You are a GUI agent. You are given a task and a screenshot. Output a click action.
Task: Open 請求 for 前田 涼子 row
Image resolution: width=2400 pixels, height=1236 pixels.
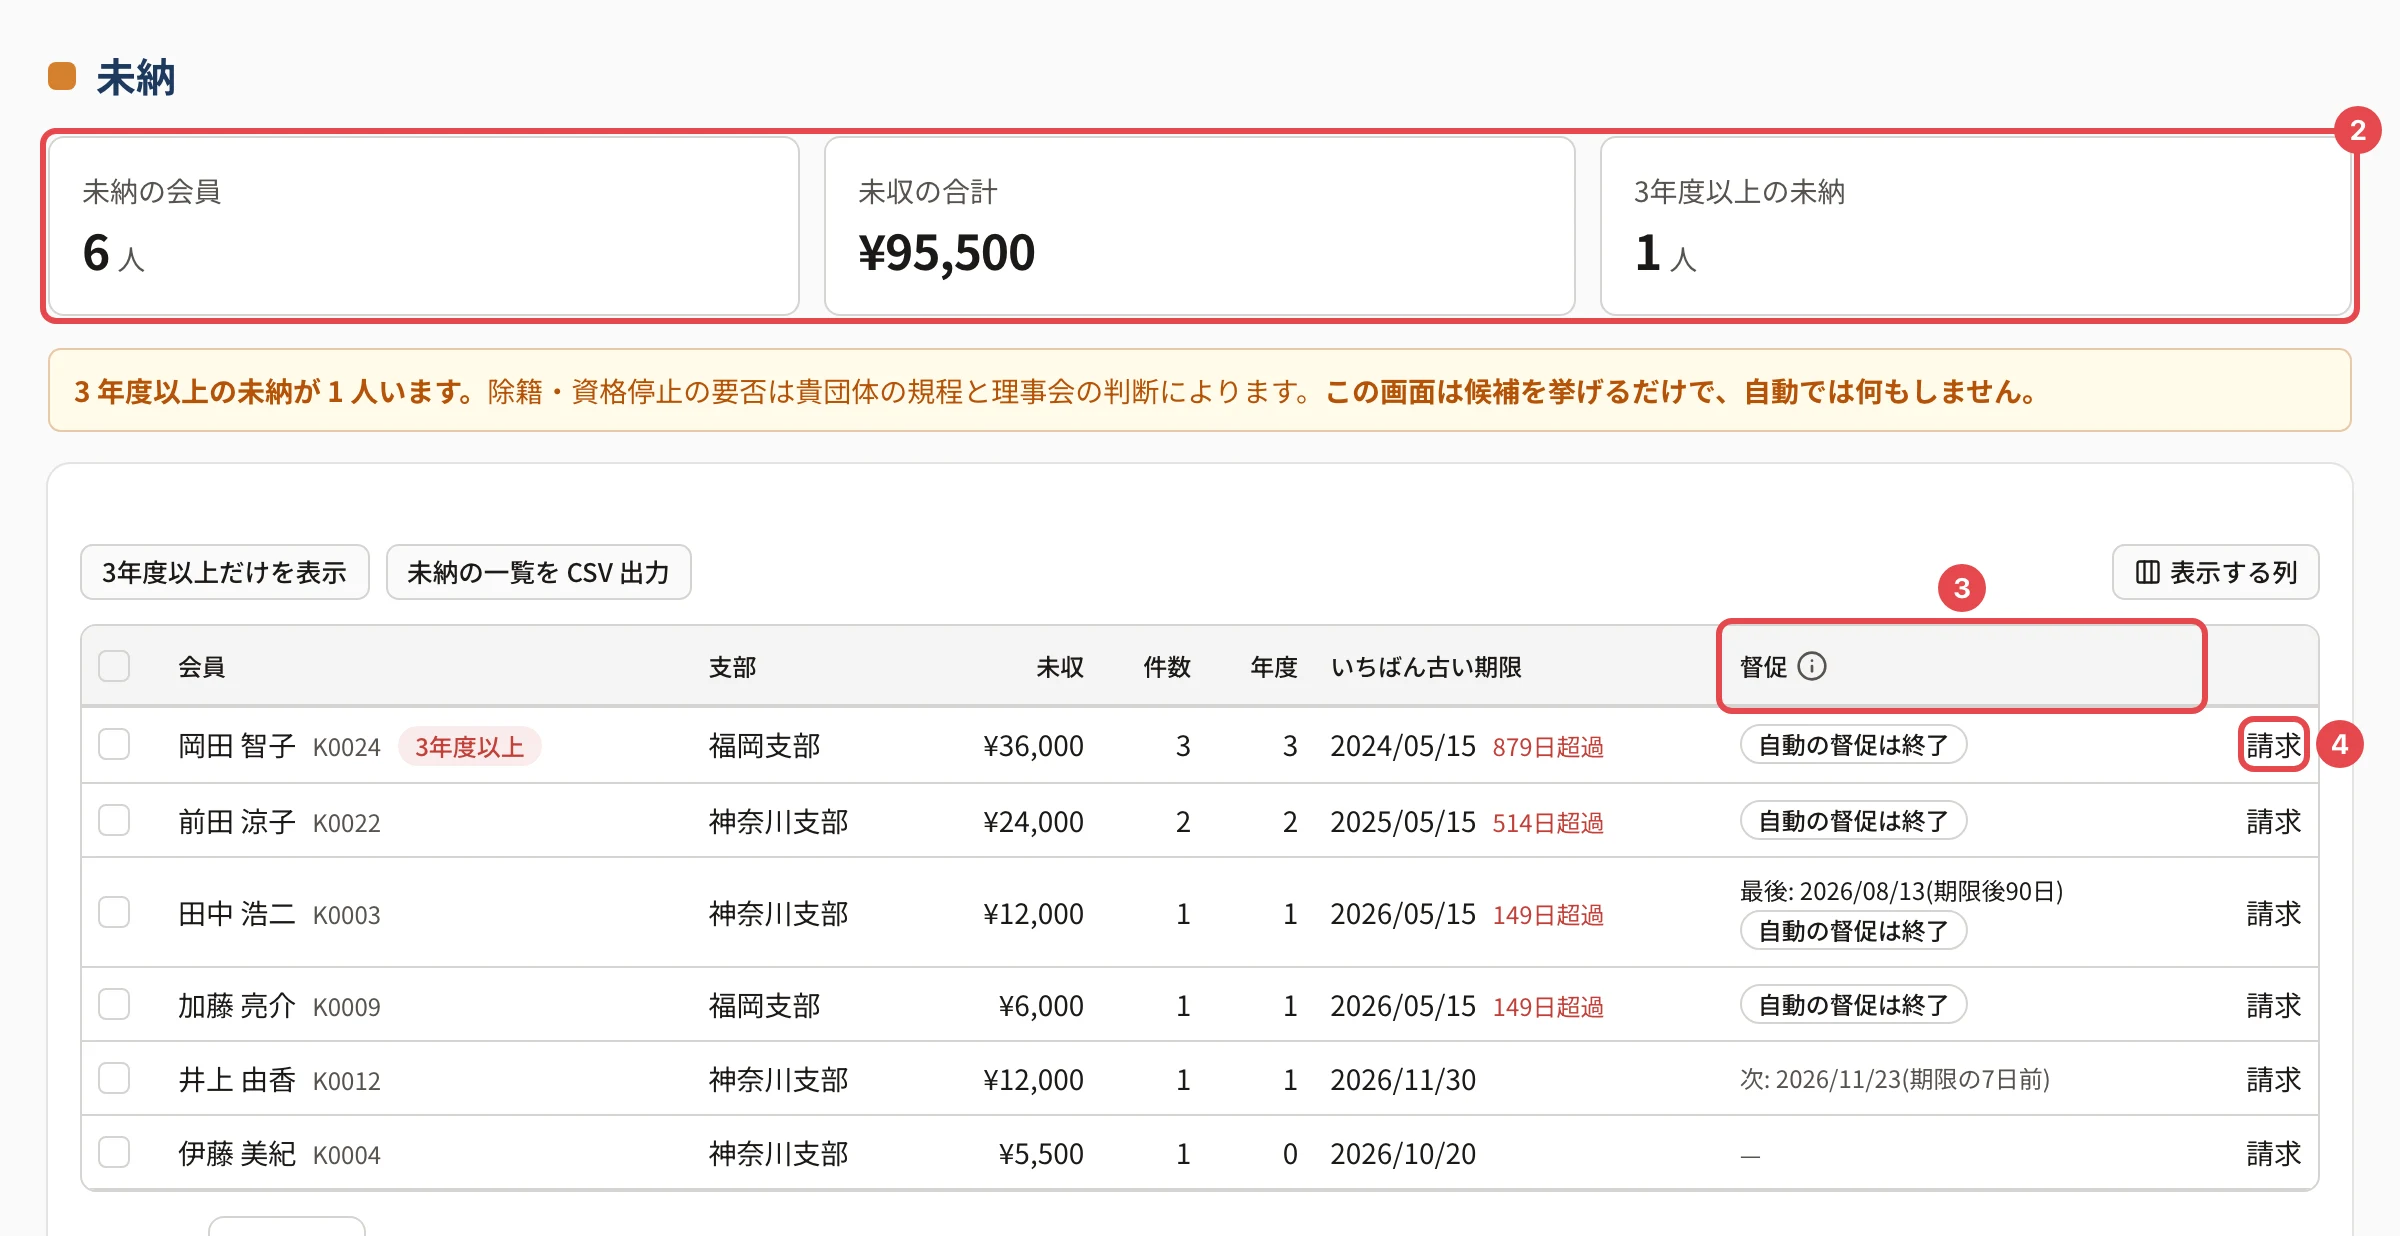2273,821
